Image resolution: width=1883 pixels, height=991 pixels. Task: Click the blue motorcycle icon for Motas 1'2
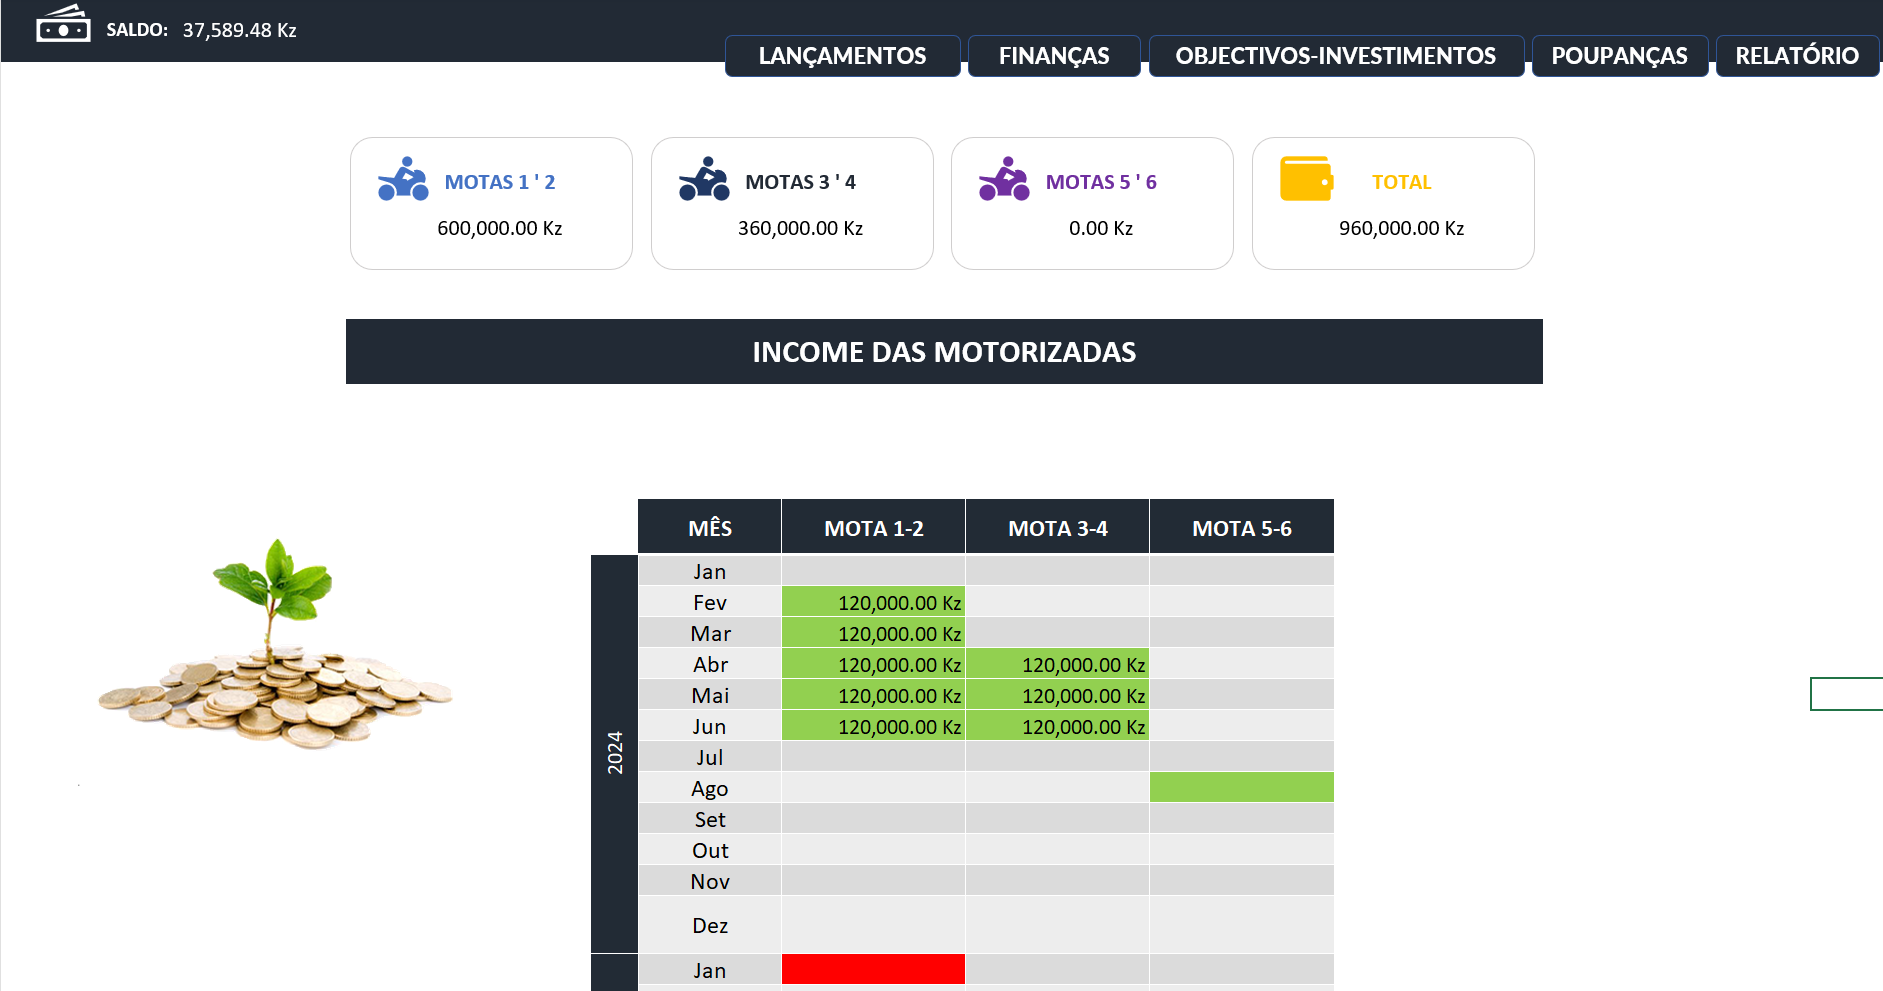point(403,180)
